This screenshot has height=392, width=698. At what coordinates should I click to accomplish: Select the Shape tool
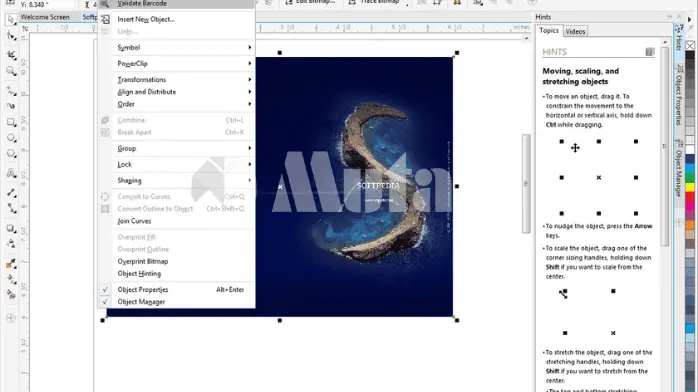coord(11,36)
